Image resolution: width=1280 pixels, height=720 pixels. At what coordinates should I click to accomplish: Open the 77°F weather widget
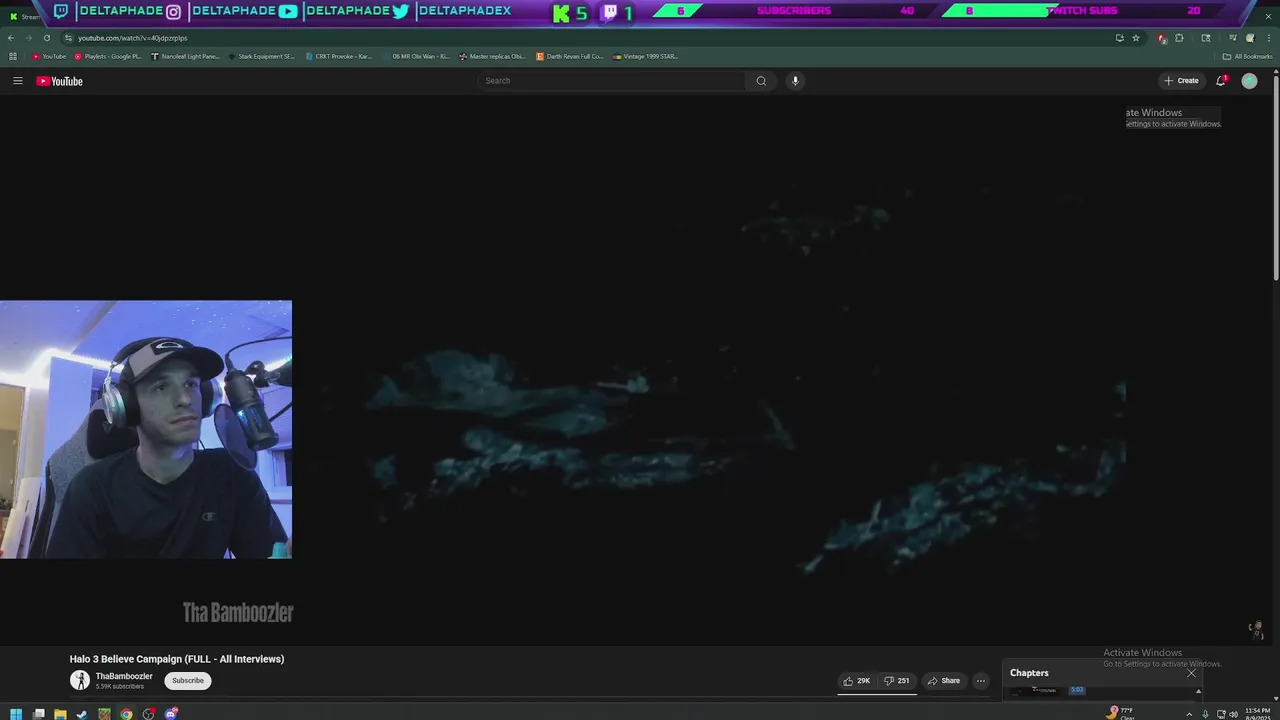[x=1121, y=713]
